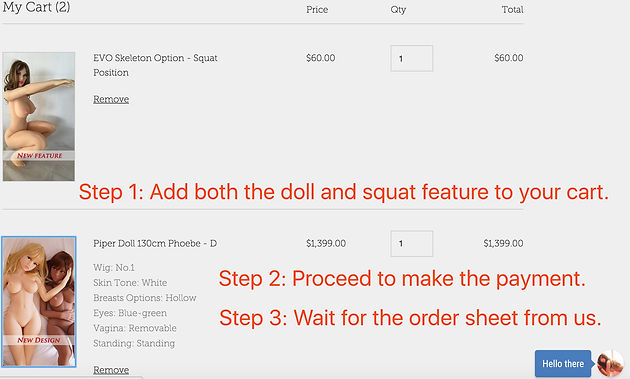Click the $1,399.00 total amount
Screen dimensions: 630x379
503,243
